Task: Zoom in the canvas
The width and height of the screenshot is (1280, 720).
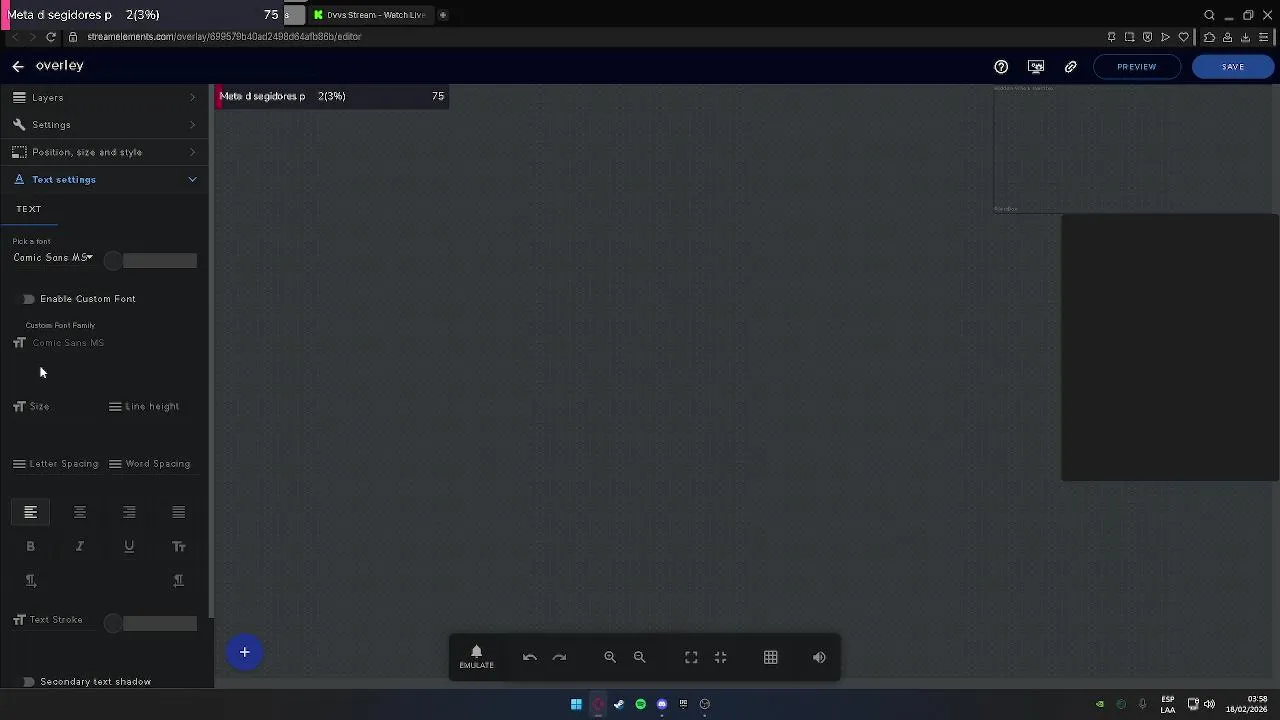Action: (x=610, y=657)
